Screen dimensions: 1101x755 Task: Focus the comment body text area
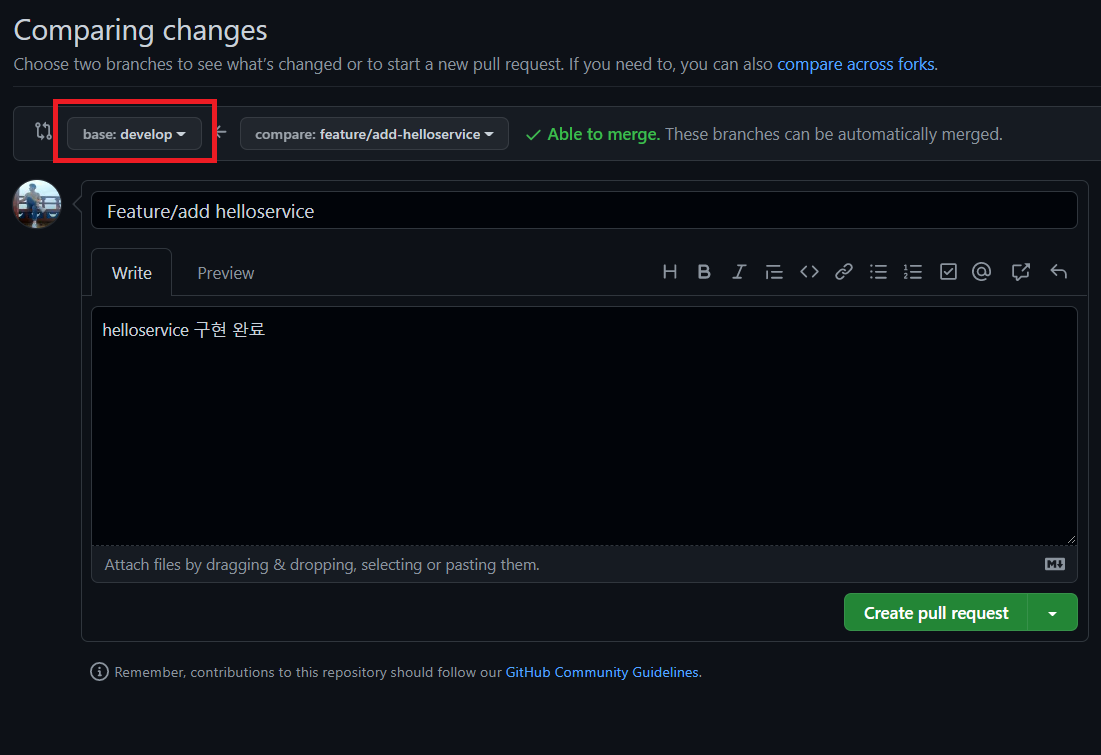tap(584, 426)
